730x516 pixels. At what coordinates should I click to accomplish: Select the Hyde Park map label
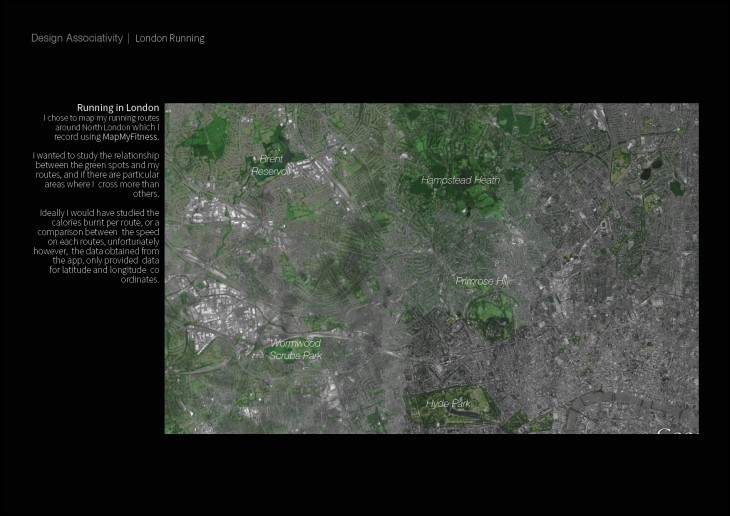[x=448, y=404]
